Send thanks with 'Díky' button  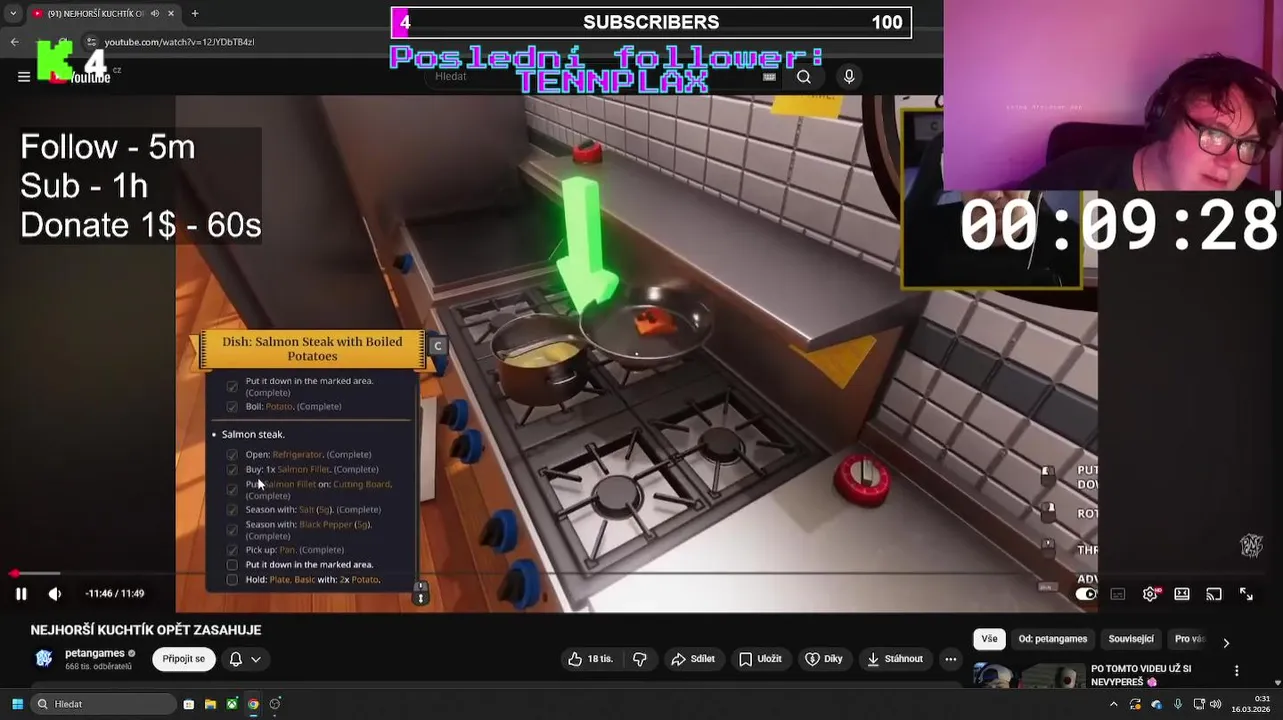[825, 659]
